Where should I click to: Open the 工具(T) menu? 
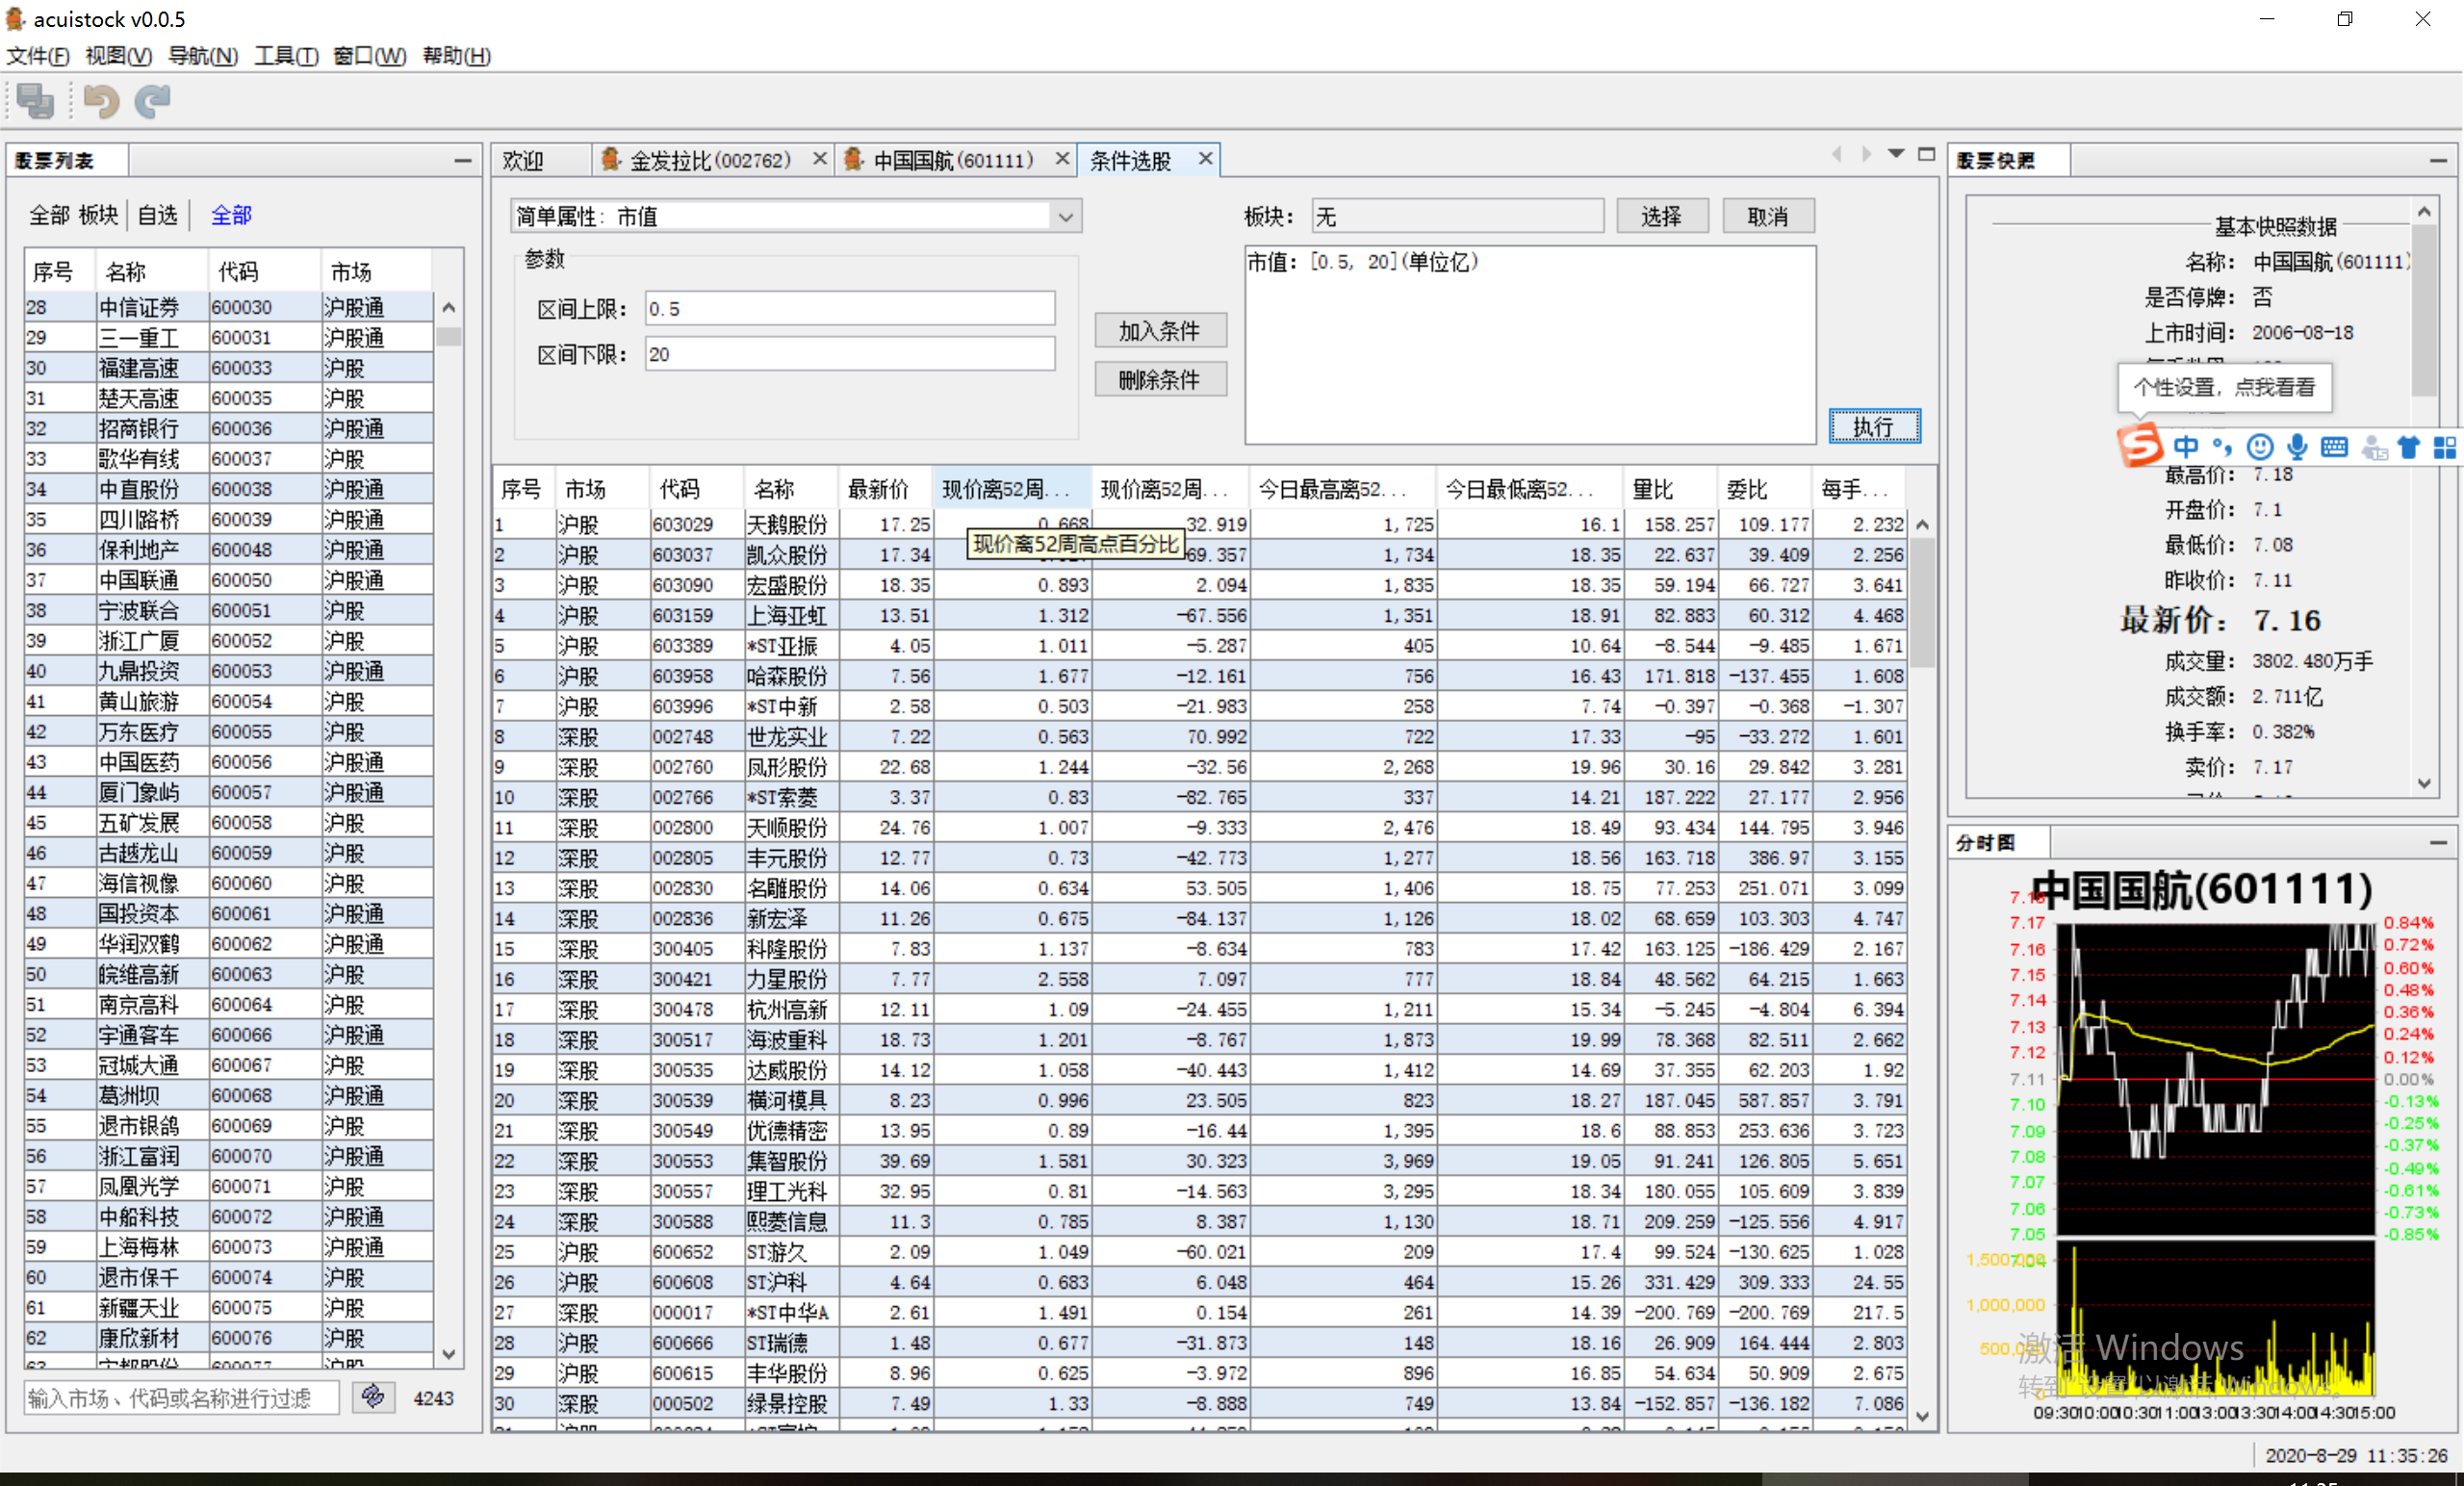tap(285, 56)
